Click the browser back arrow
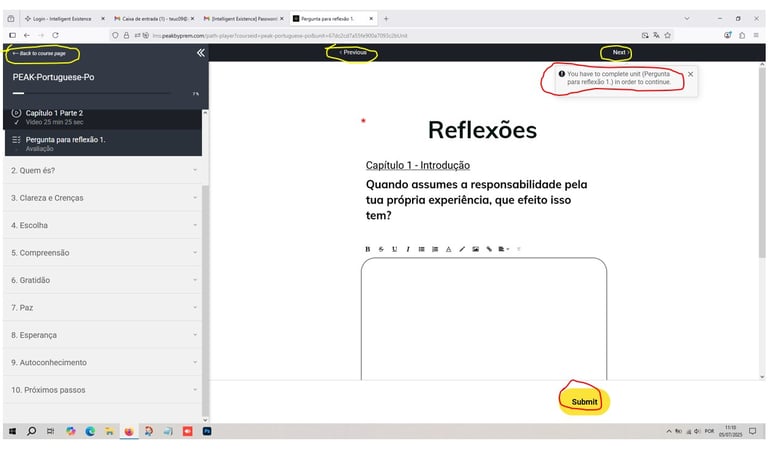768x449 pixels. (27, 35)
